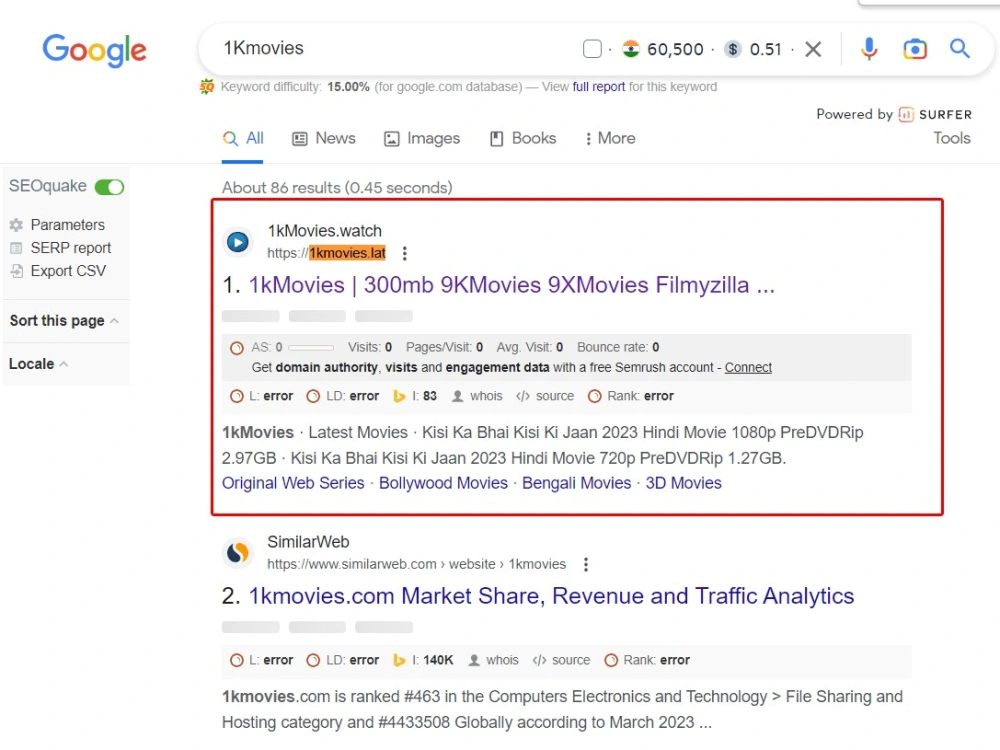Click the Parameters gear icon
Screen dimensions: 1000x750
[17, 225]
